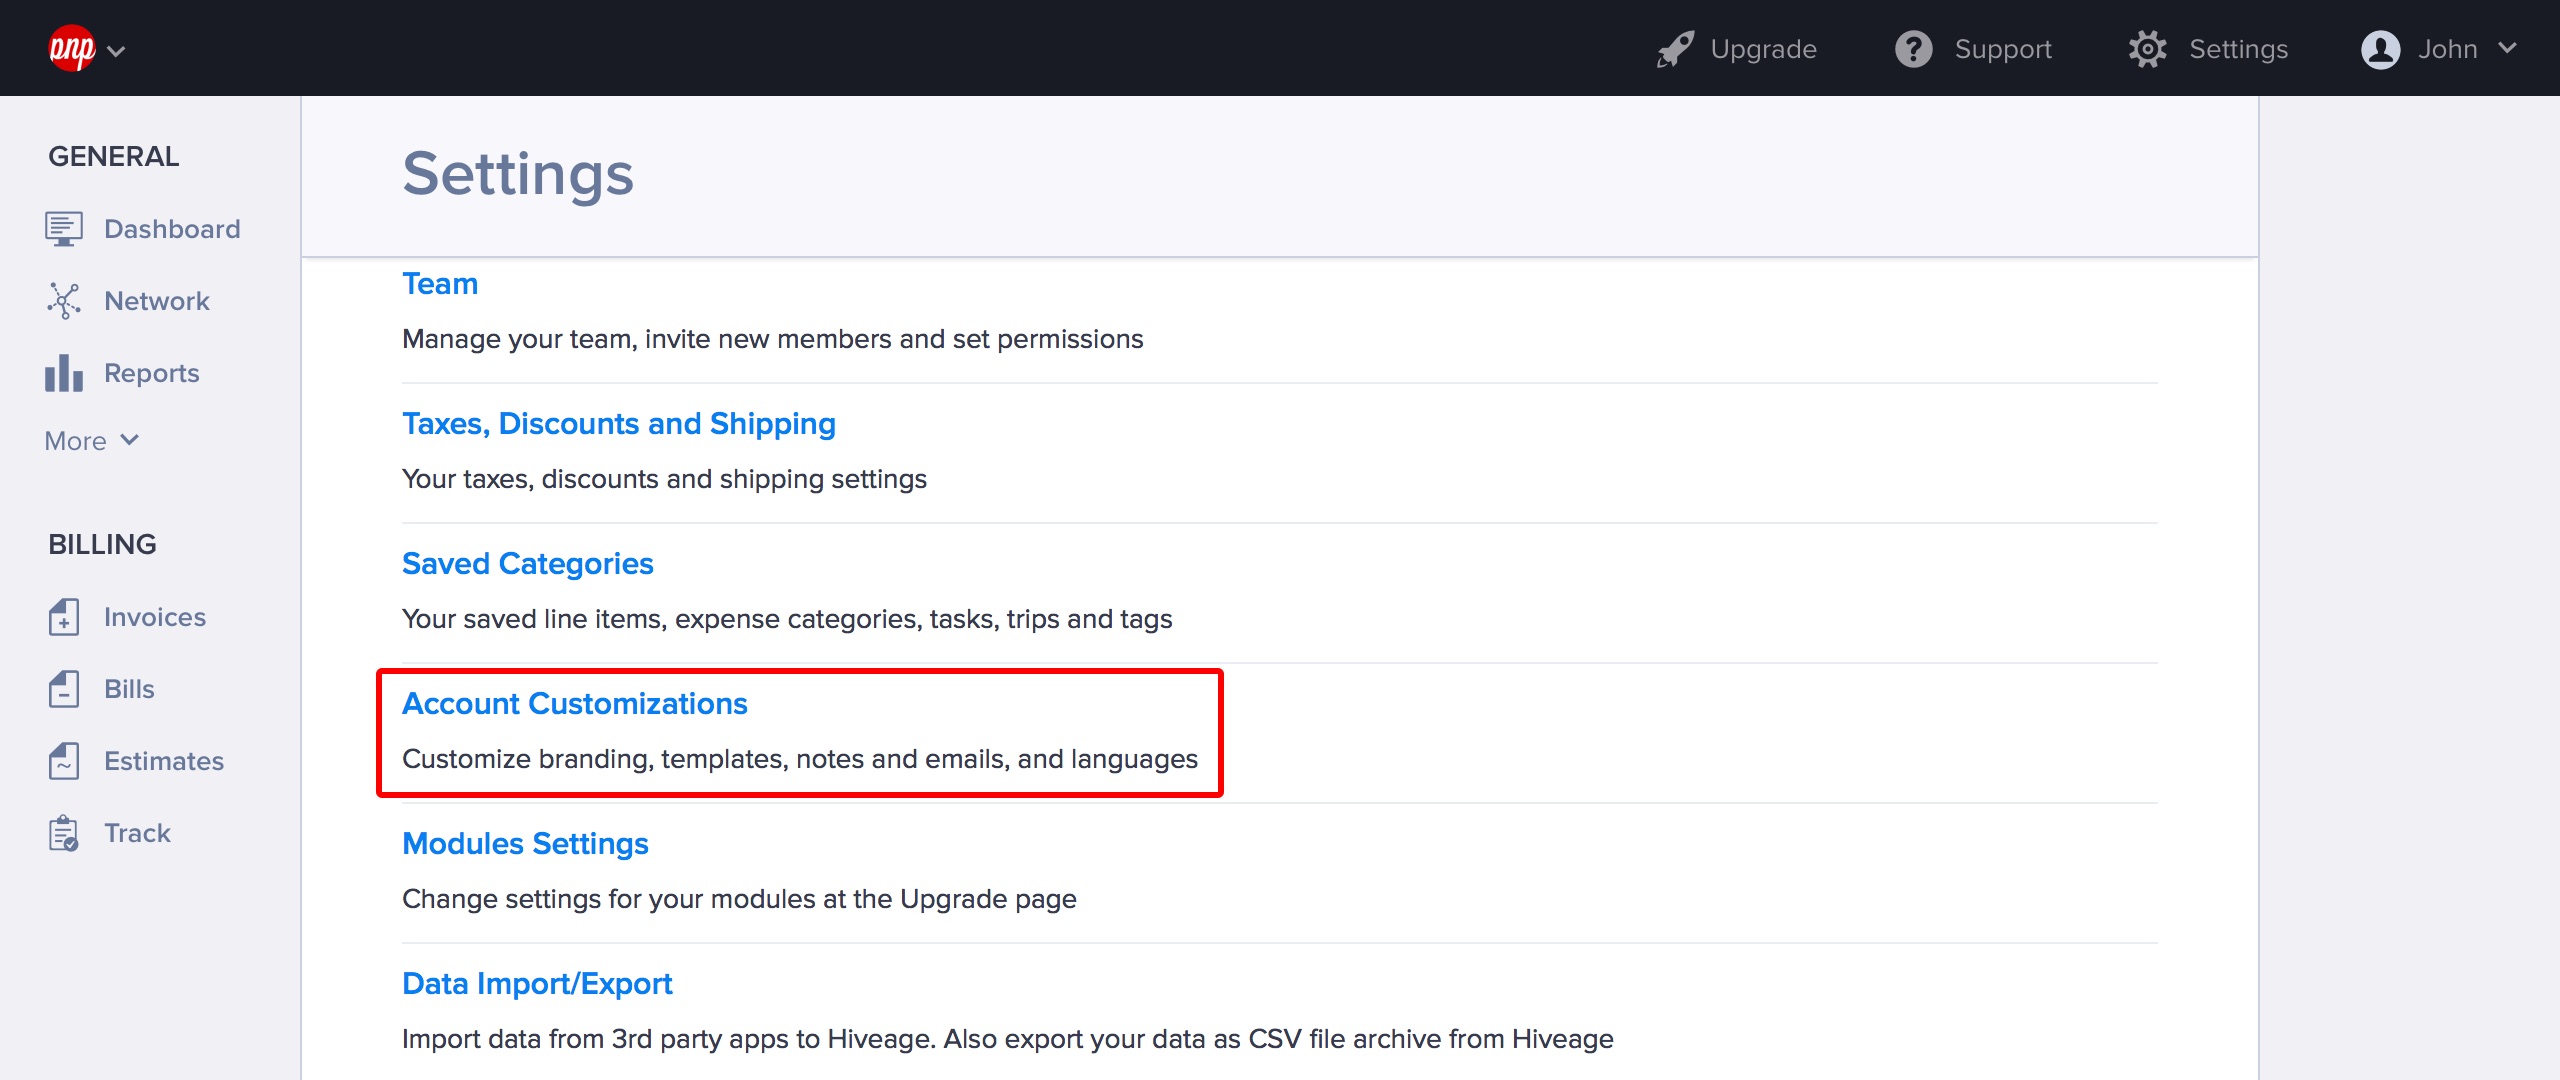Open the Account Customizations link
2560x1080 pixels.
[574, 704]
